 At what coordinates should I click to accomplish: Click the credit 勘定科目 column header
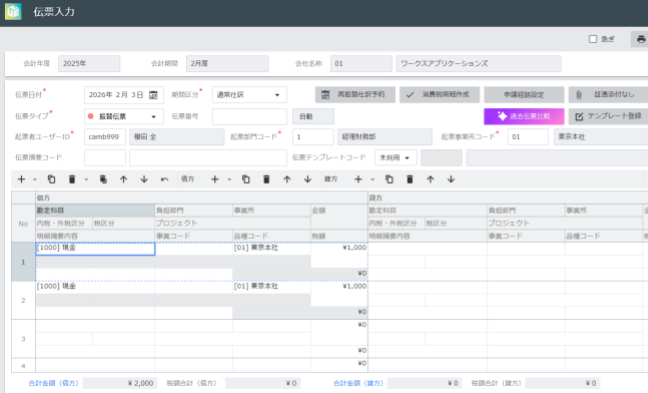[x=427, y=210]
